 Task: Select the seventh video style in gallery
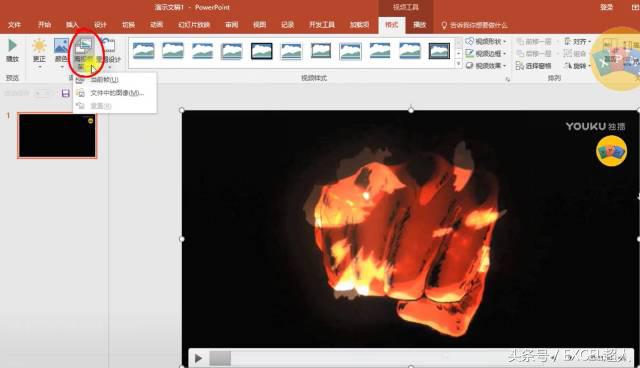pos(321,51)
